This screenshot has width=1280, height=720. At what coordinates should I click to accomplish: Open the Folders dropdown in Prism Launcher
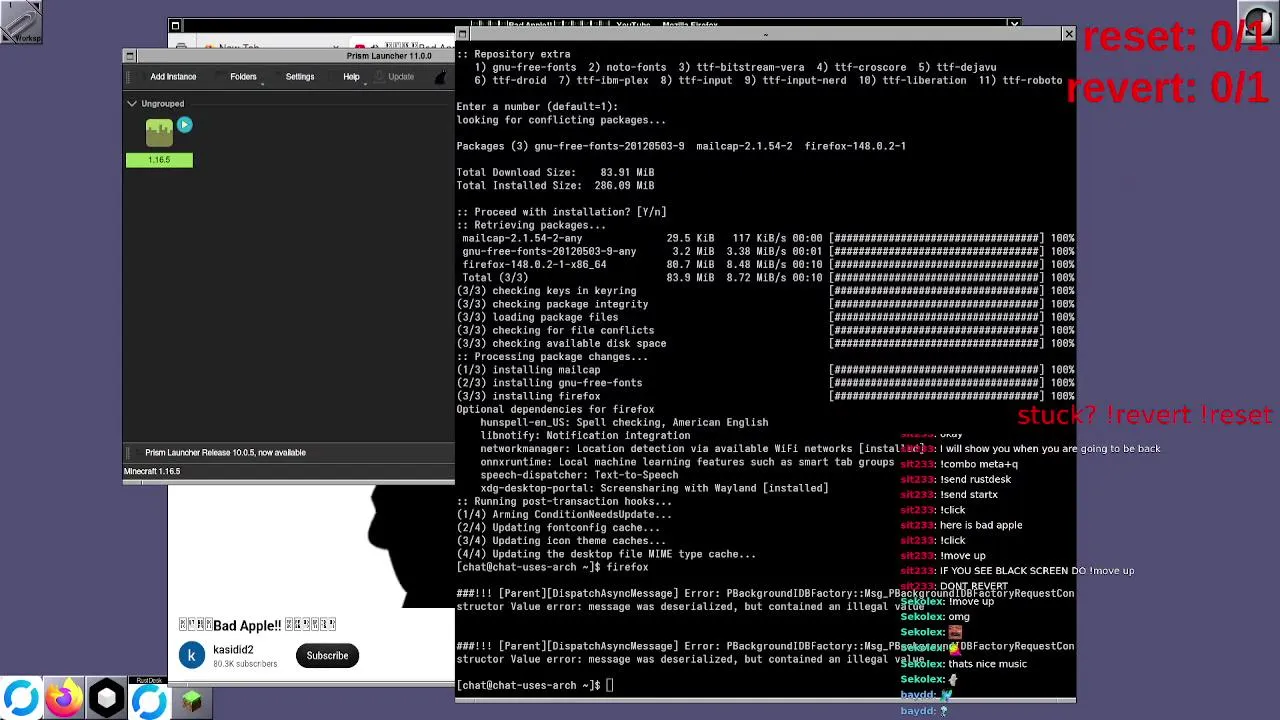243,77
